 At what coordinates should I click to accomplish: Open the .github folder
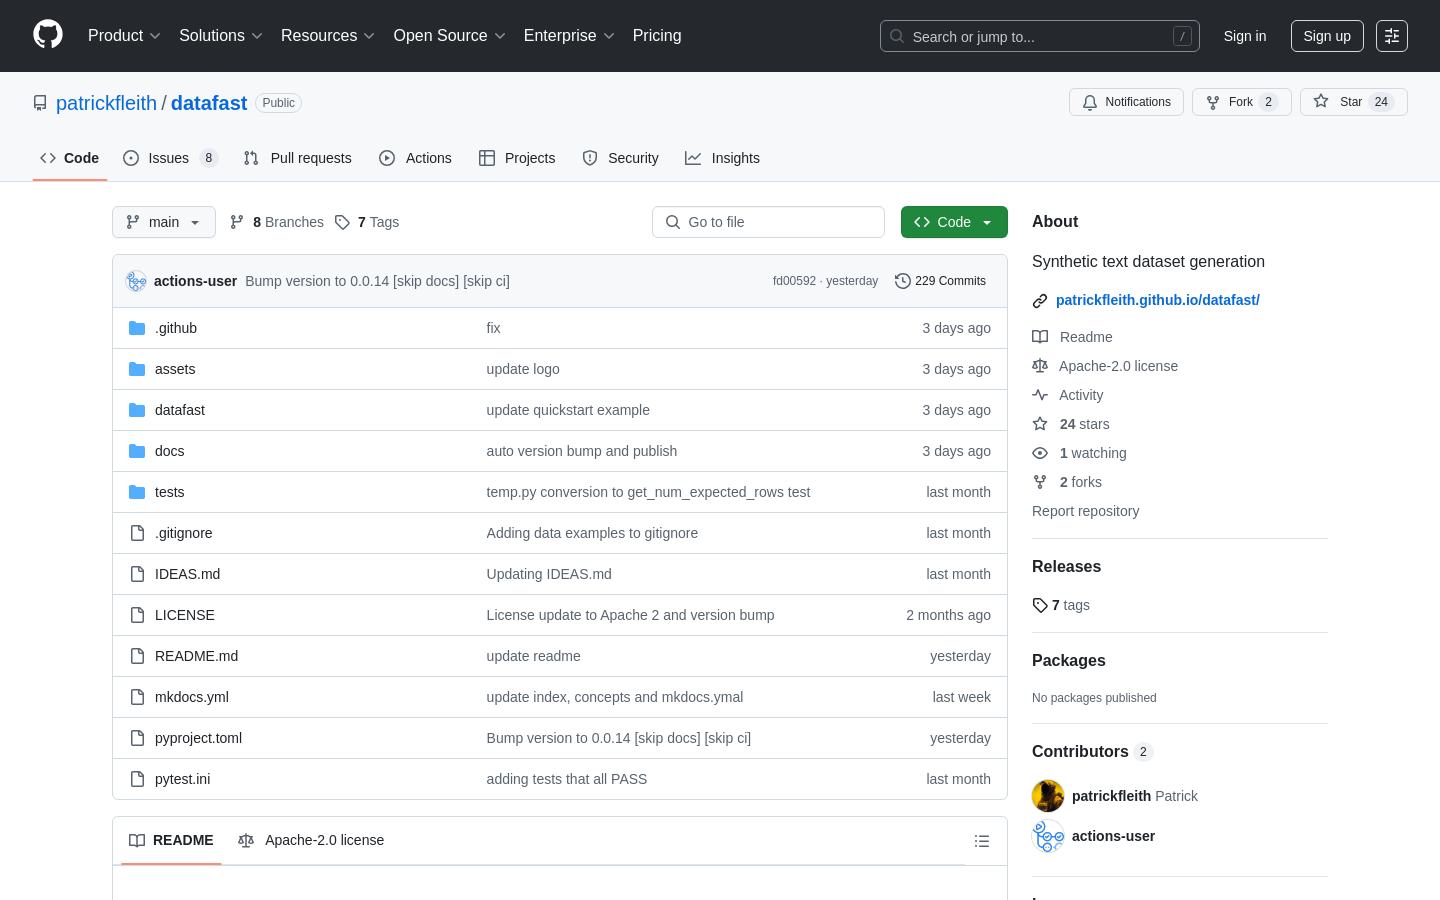[x=176, y=328]
